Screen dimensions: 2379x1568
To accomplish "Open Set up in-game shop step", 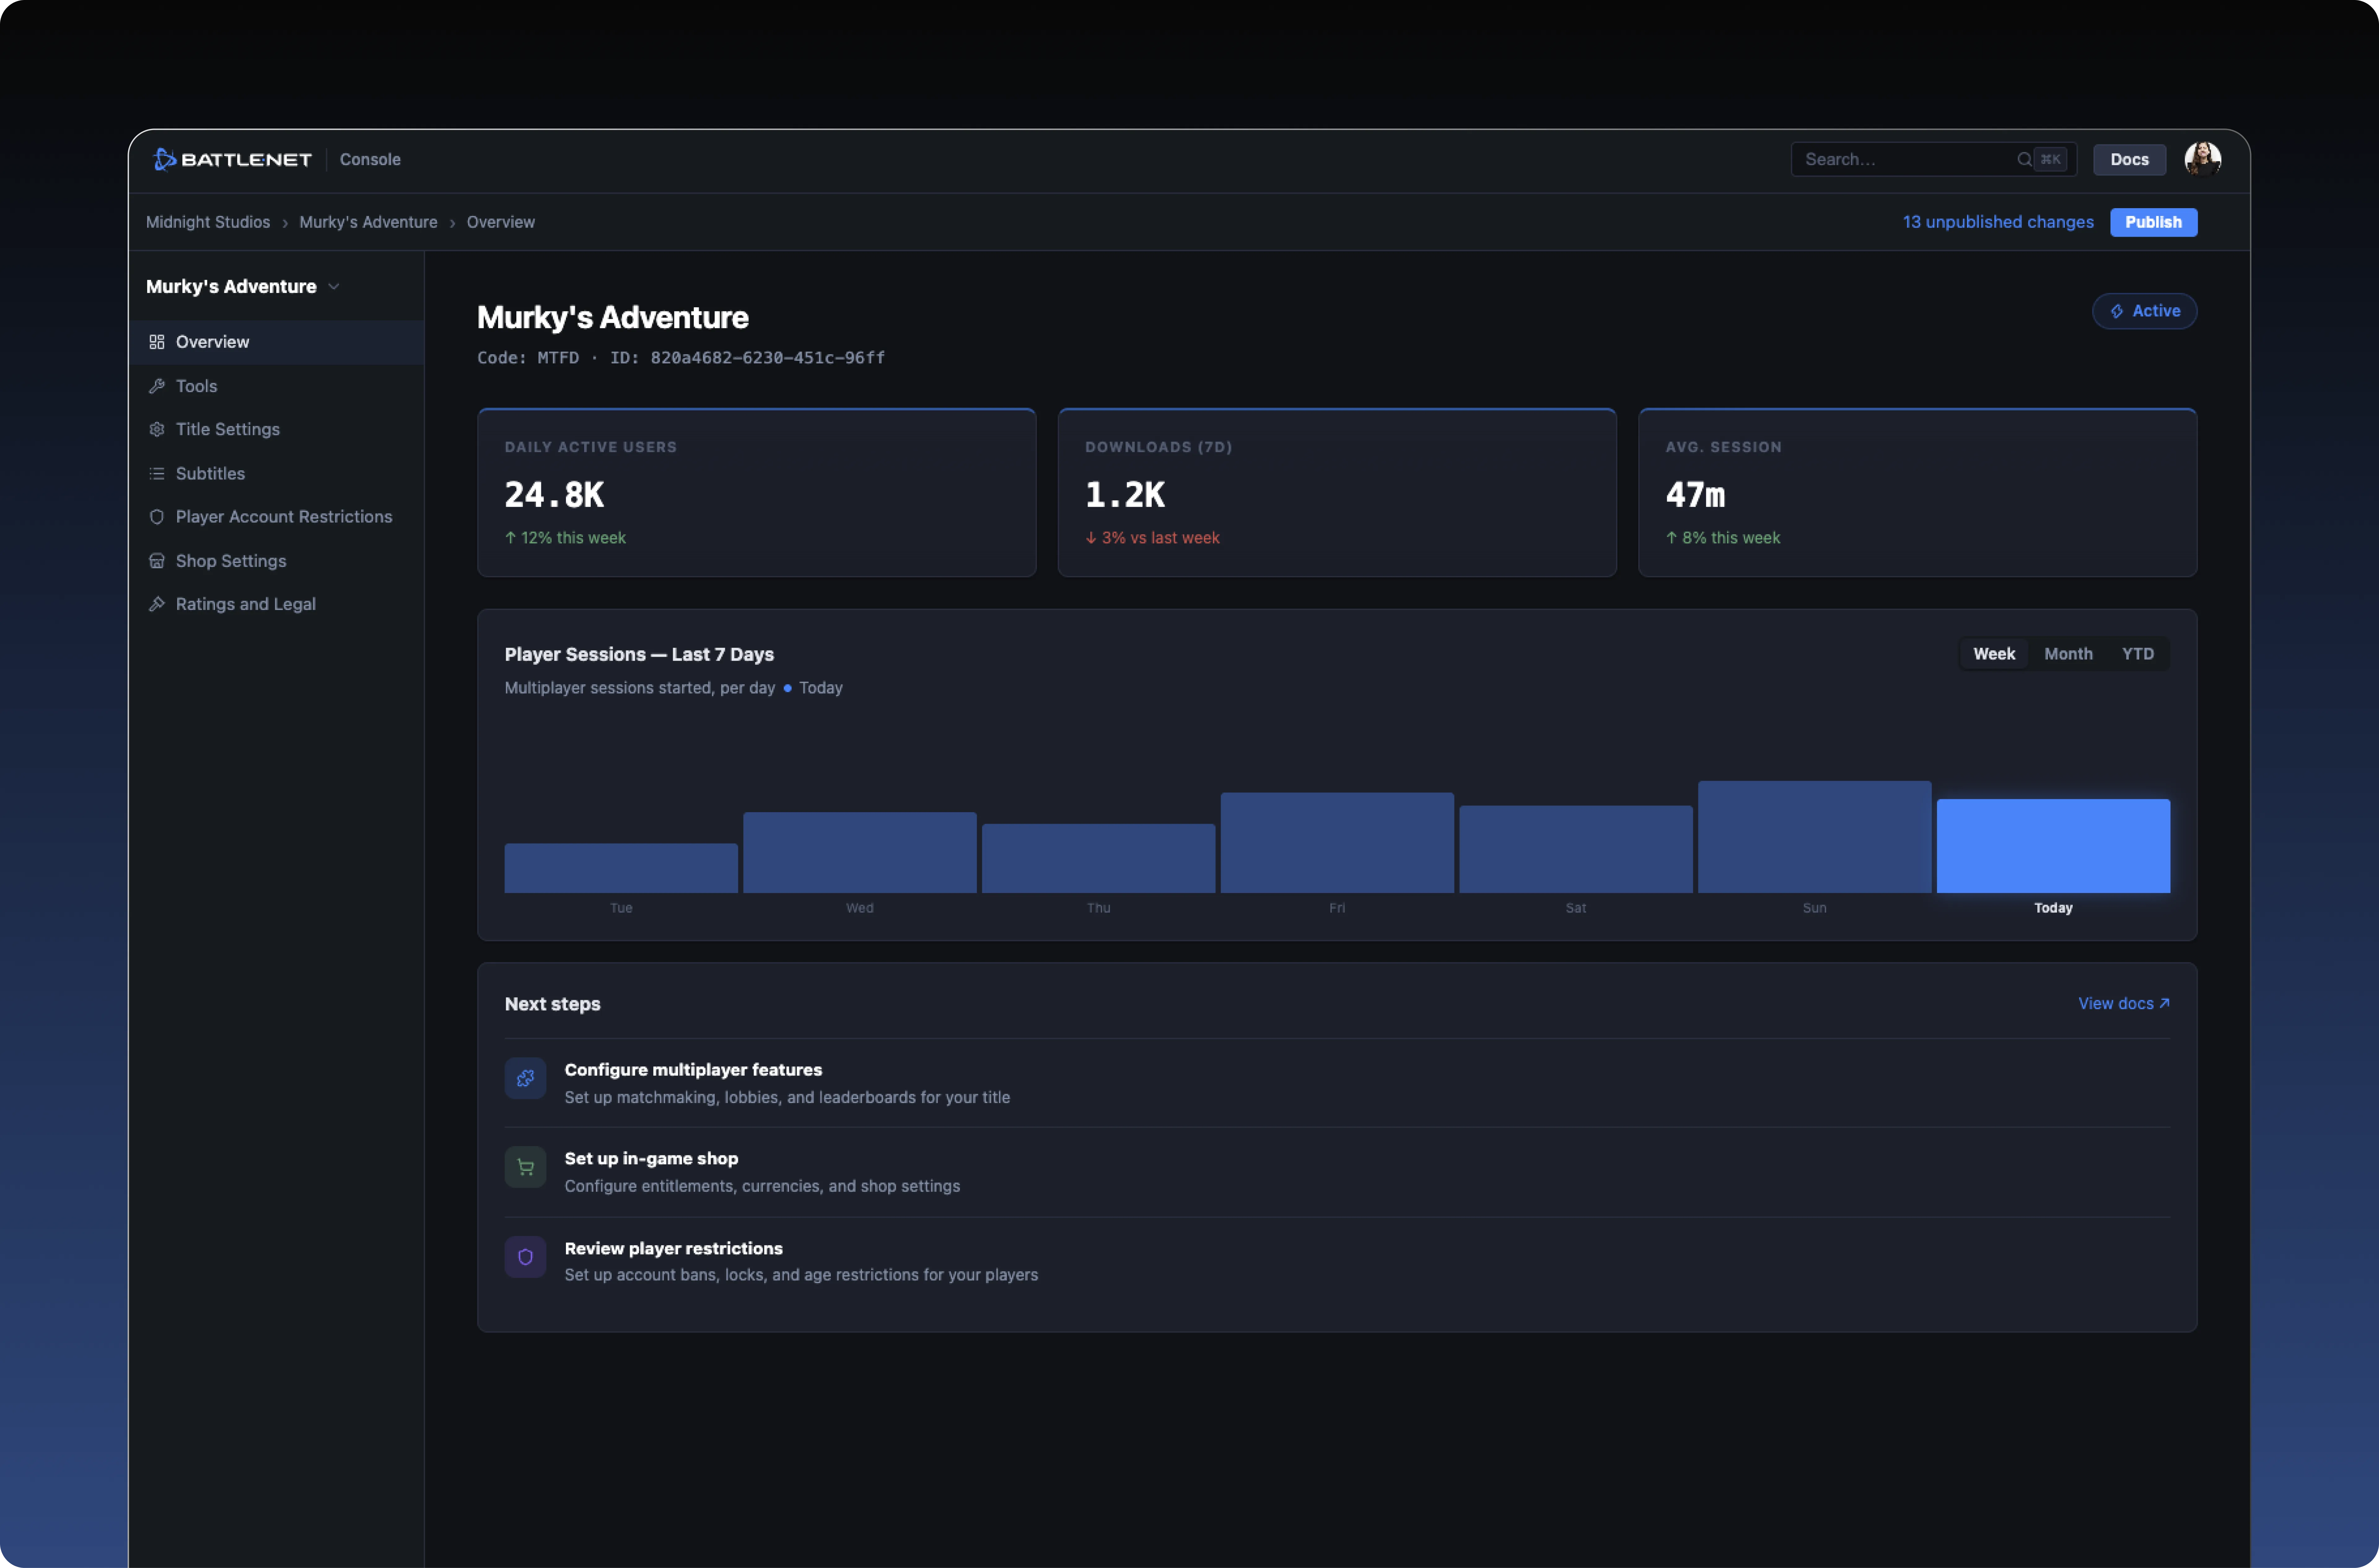I will (1337, 1172).
